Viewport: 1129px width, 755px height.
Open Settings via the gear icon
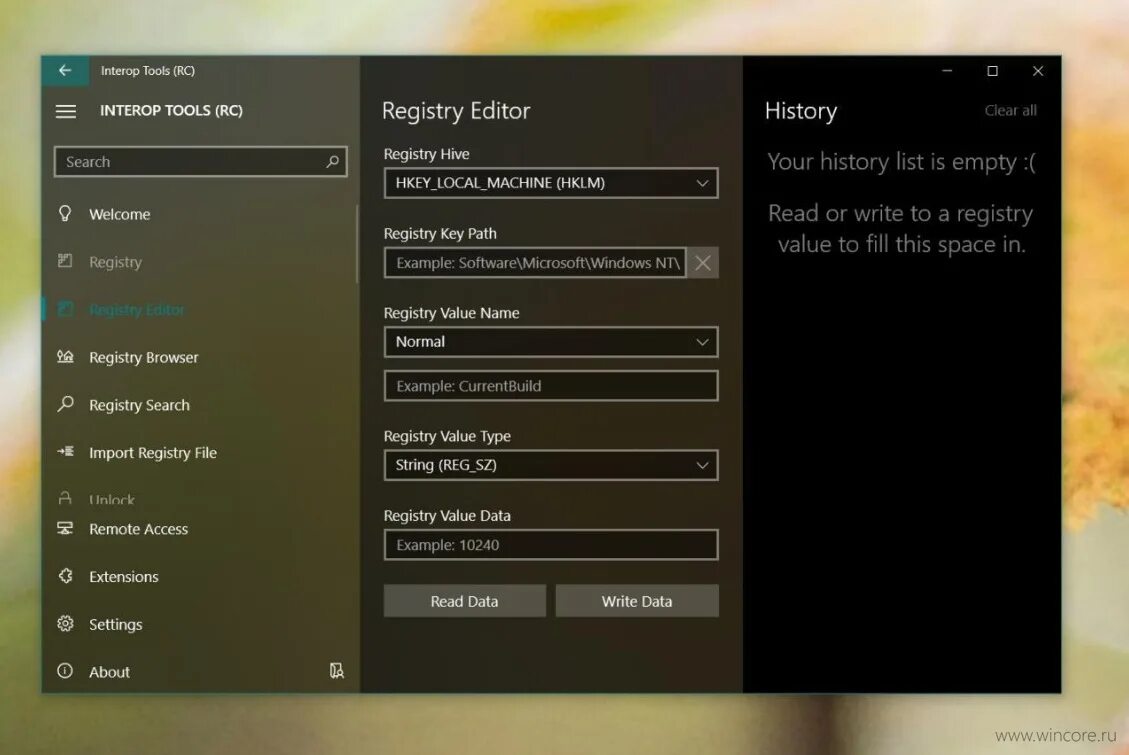(x=64, y=624)
